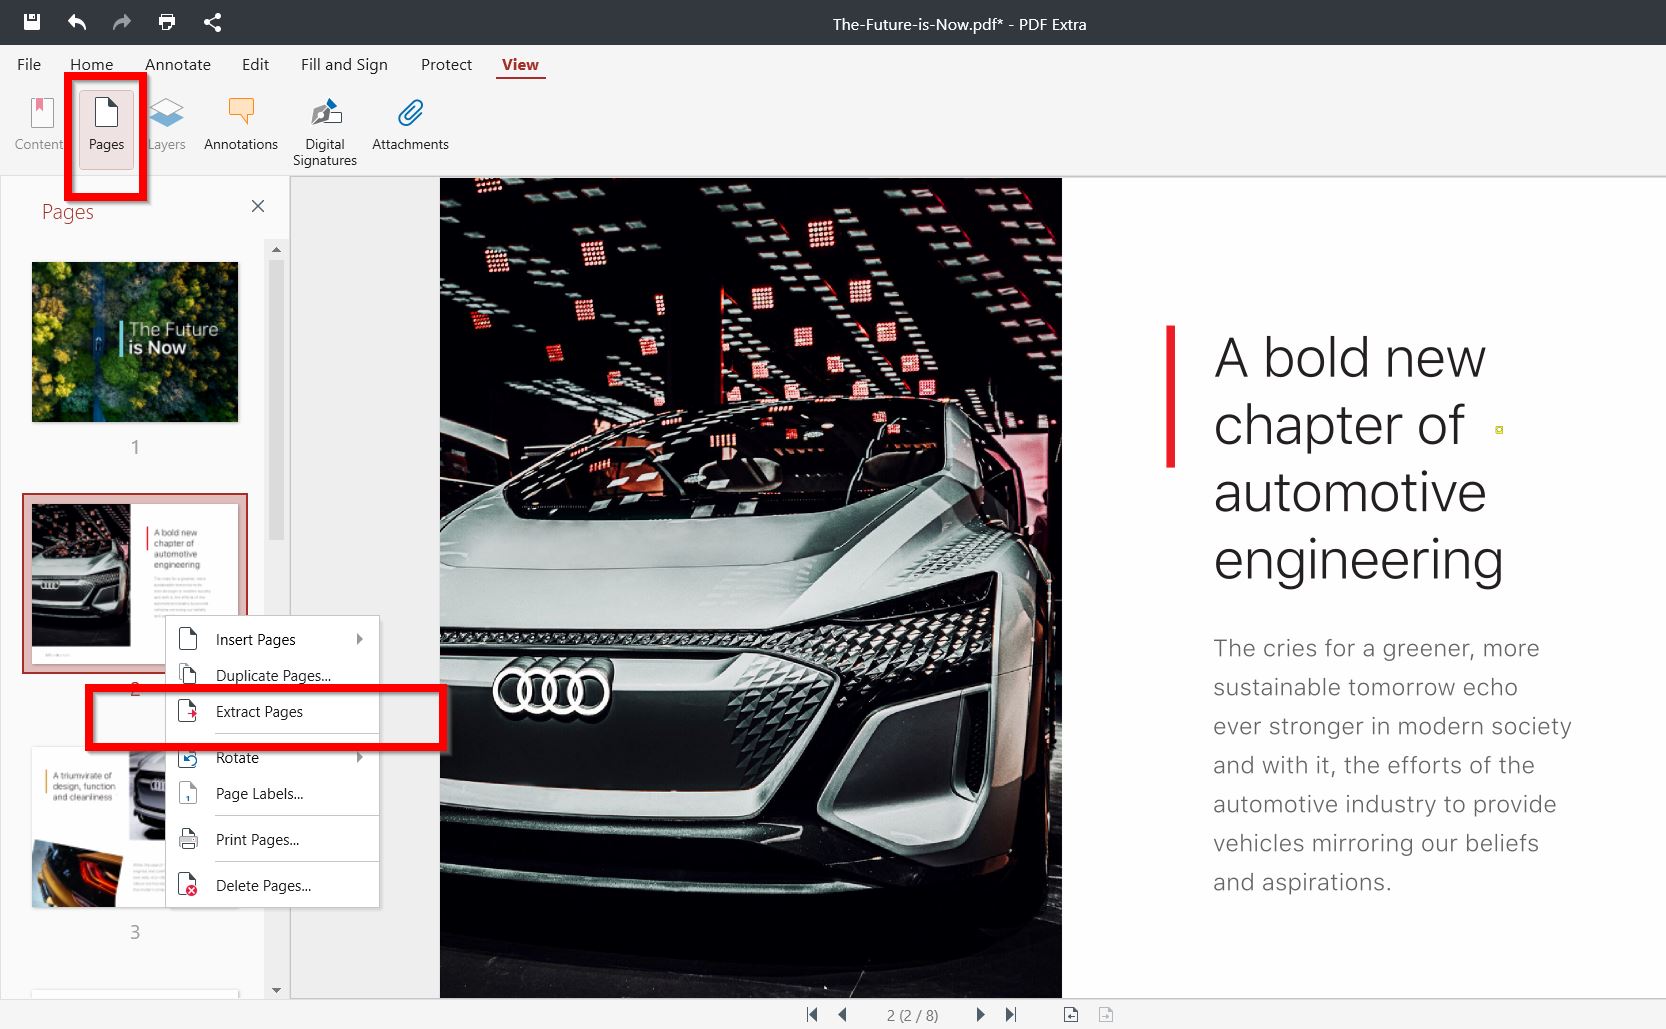Choose Insert Pages from context menu
Image resolution: width=1666 pixels, height=1029 pixels.
click(272, 639)
